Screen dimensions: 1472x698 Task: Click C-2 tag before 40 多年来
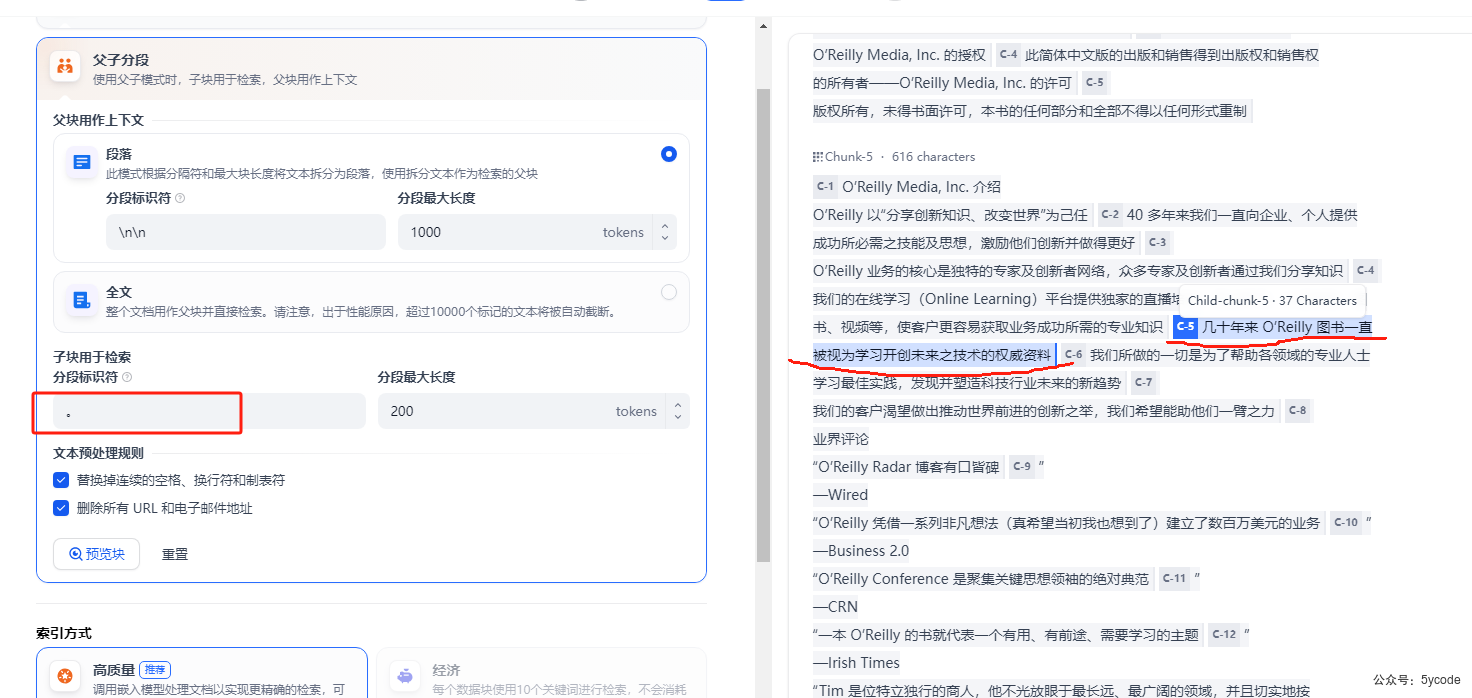point(1109,215)
